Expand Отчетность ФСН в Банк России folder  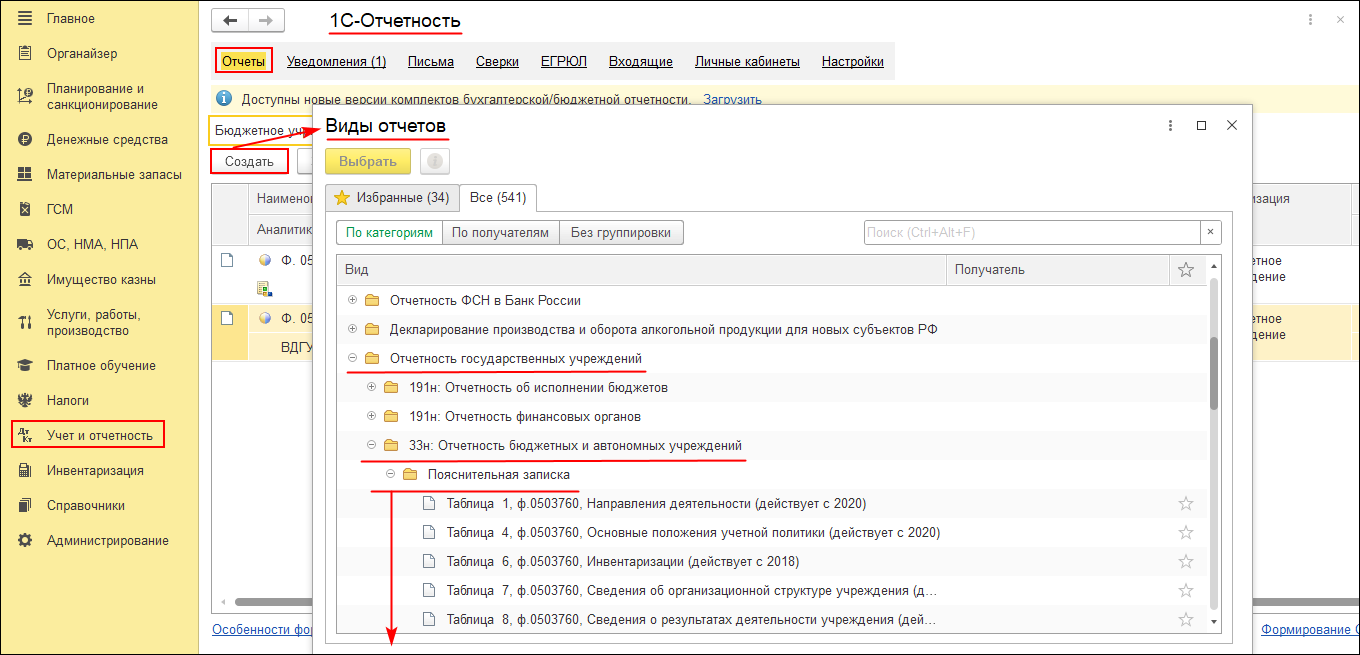[x=352, y=300]
